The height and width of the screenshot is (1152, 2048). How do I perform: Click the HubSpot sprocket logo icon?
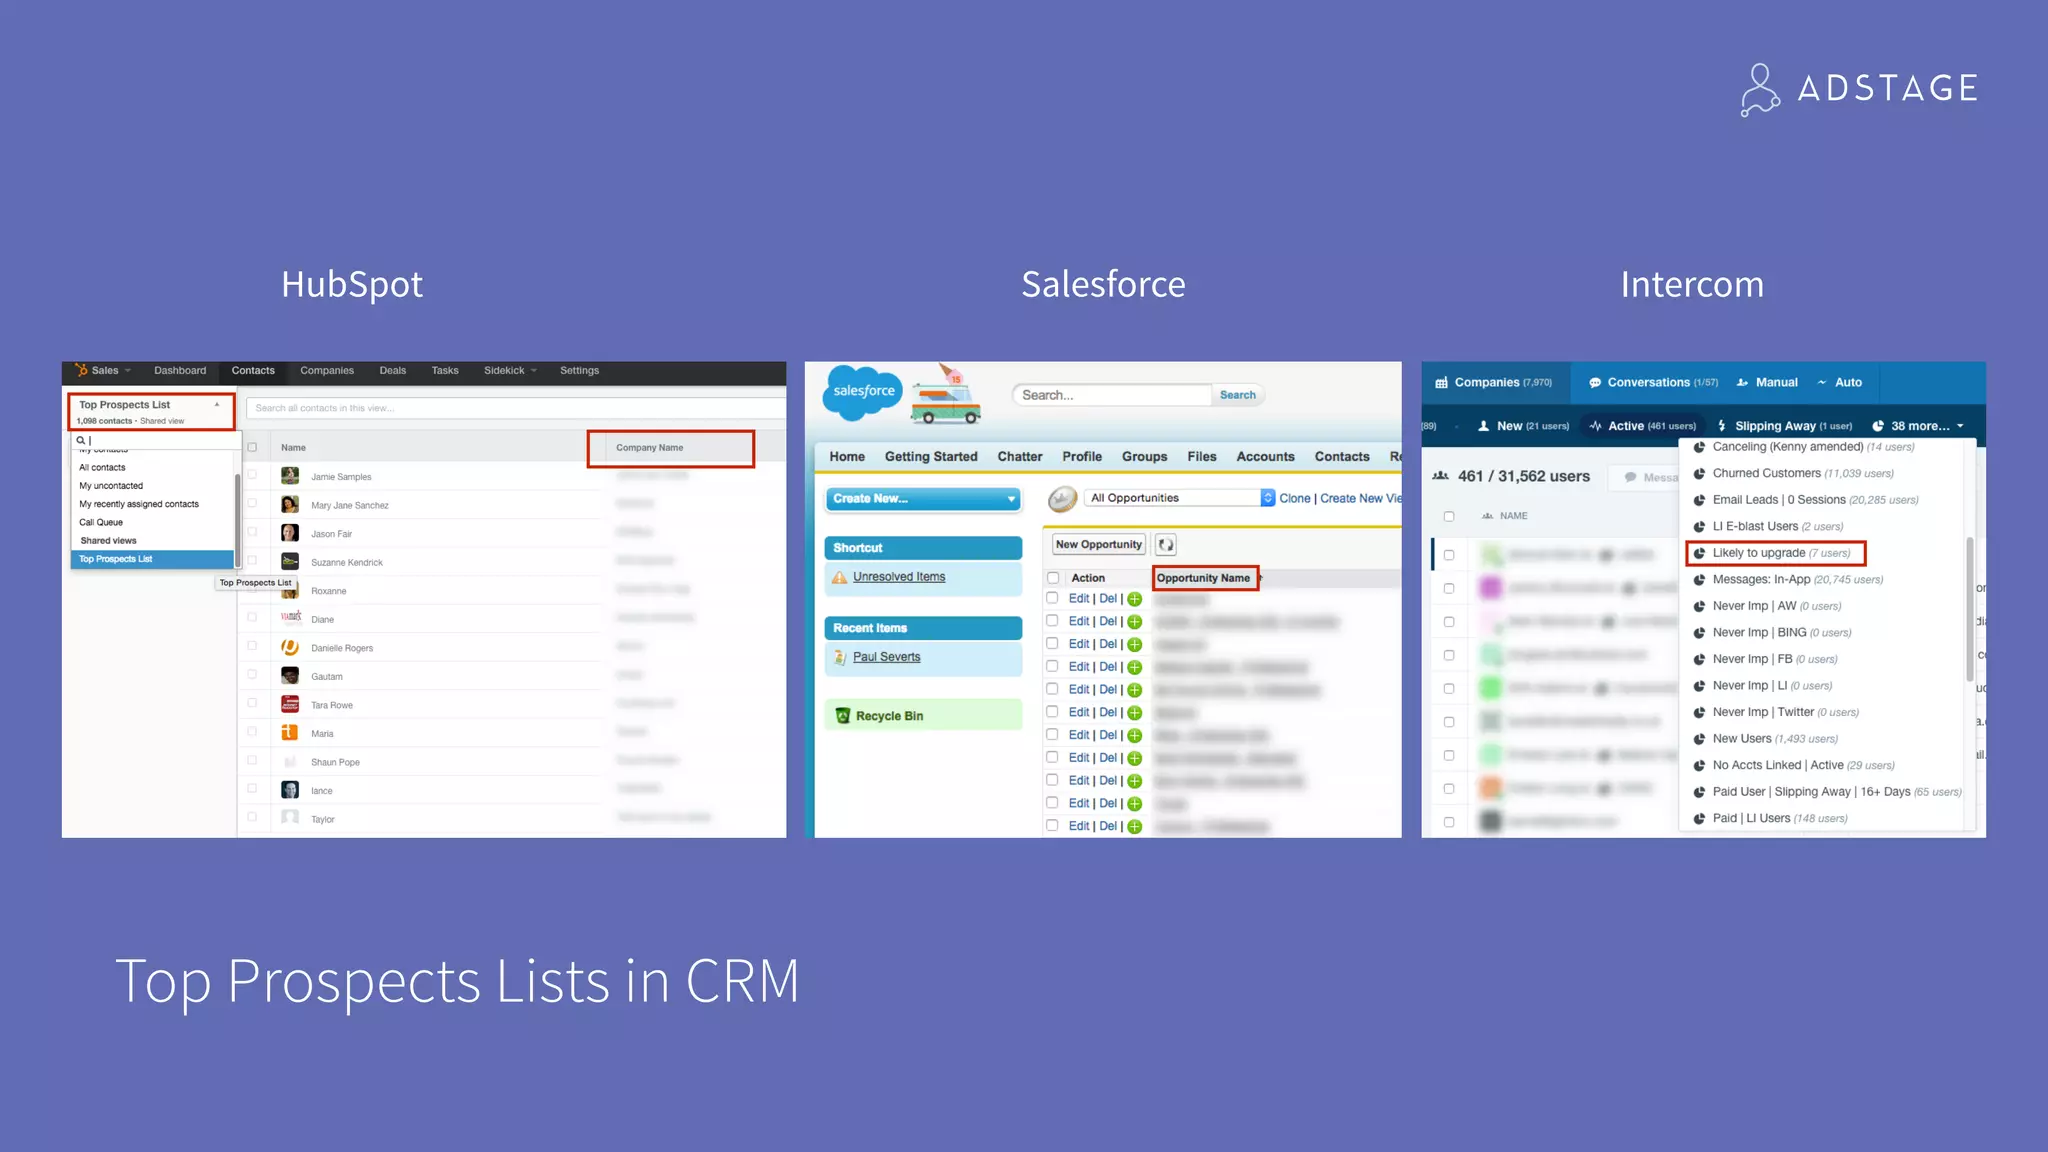pyautogui.click(x=81, y=370)
